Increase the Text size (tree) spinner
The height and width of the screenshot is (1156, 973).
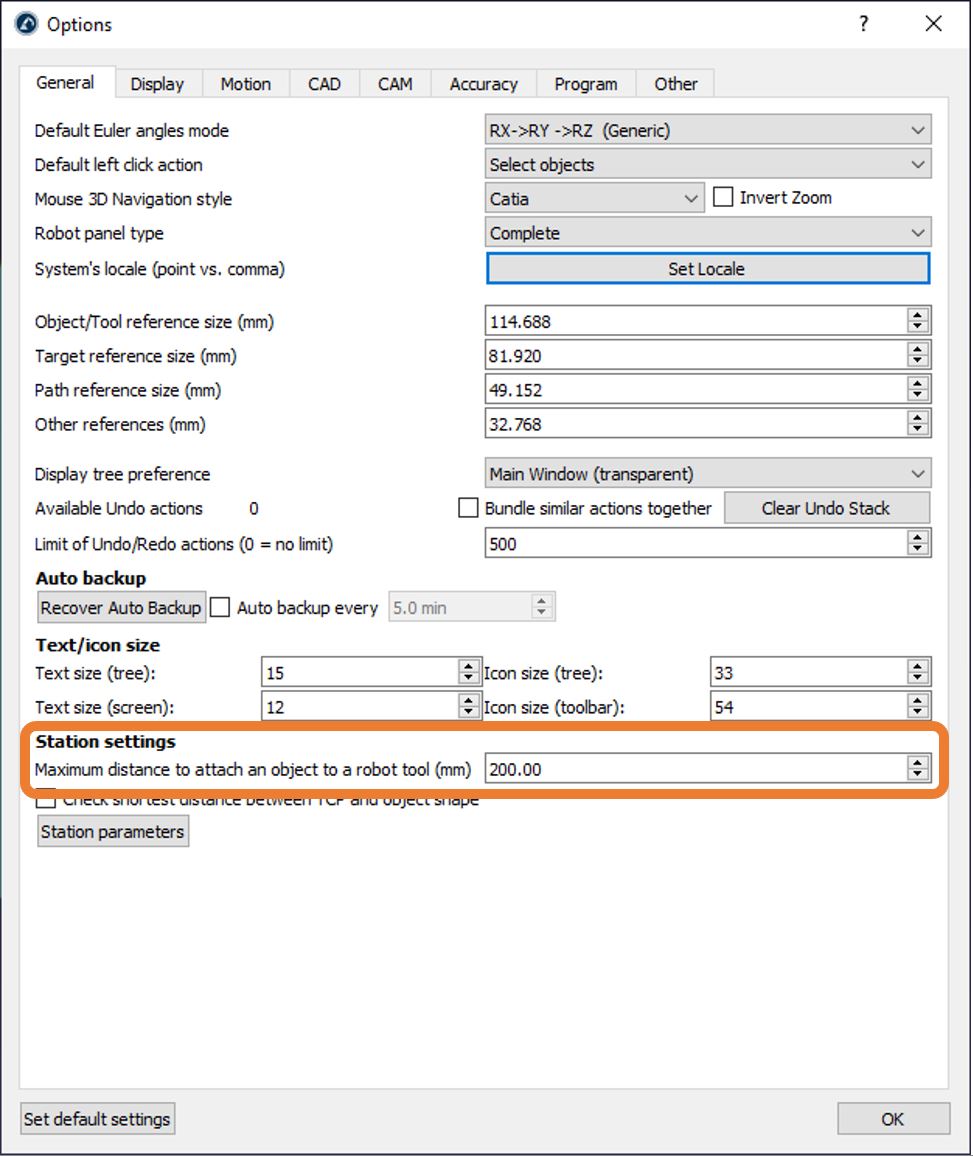[x=468, y=668]
